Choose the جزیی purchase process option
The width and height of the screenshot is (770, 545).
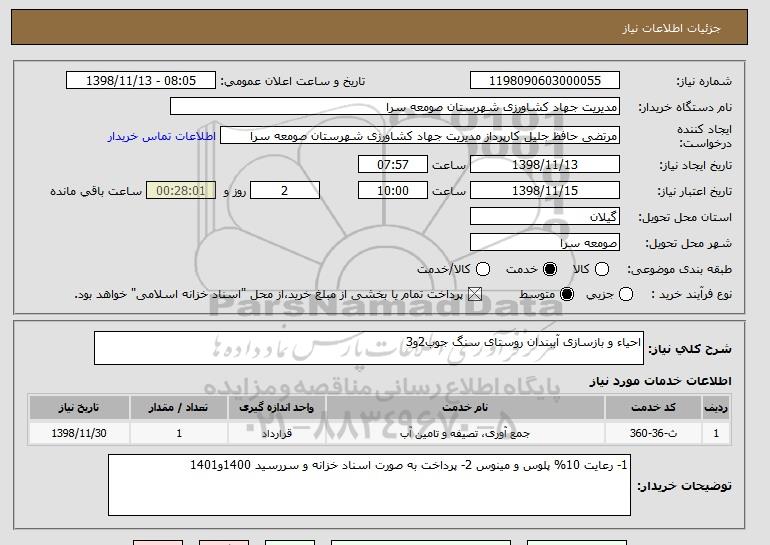click(x=626, y=295)
